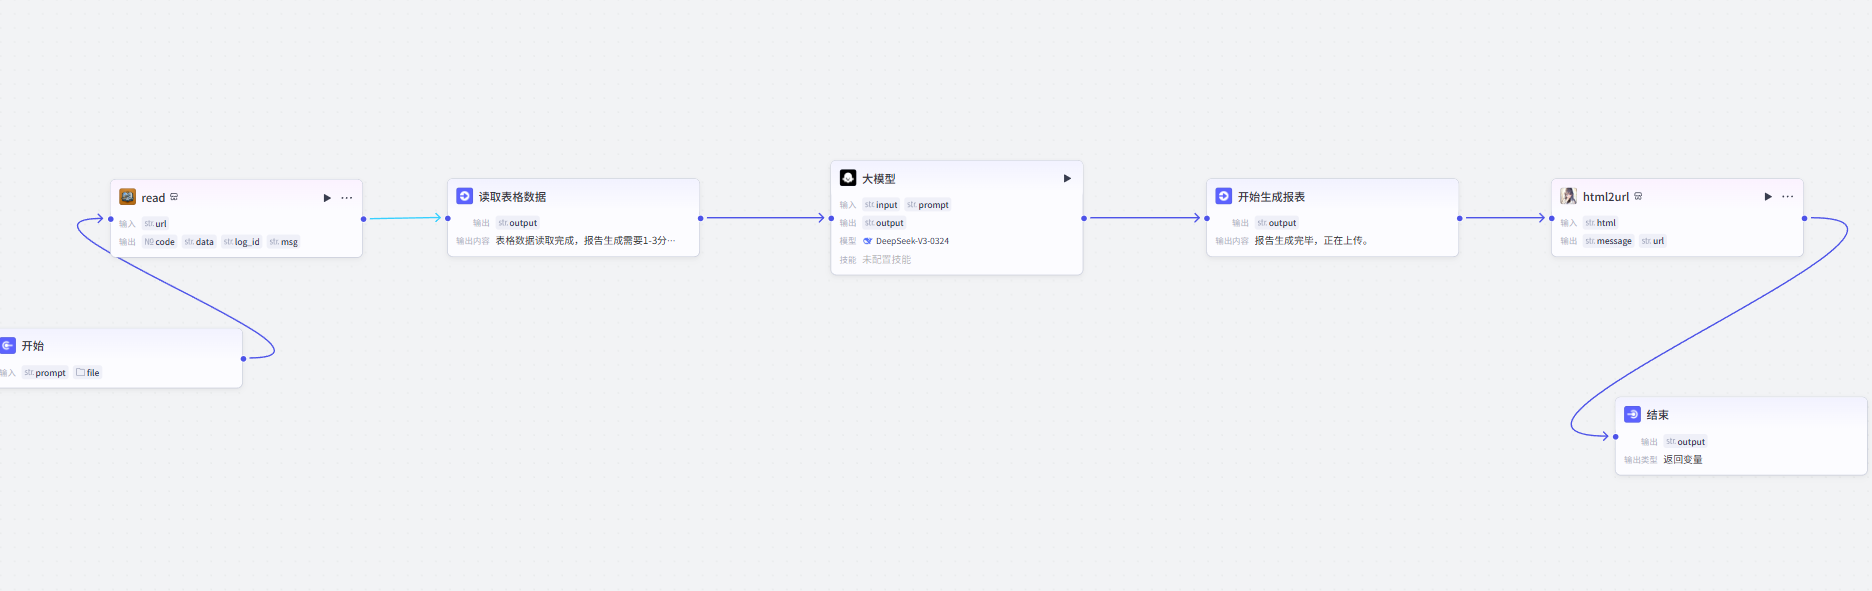Run the html2url node
Image resolution: width=1872 pixels, height=591 pixels.
[1768, 197]
